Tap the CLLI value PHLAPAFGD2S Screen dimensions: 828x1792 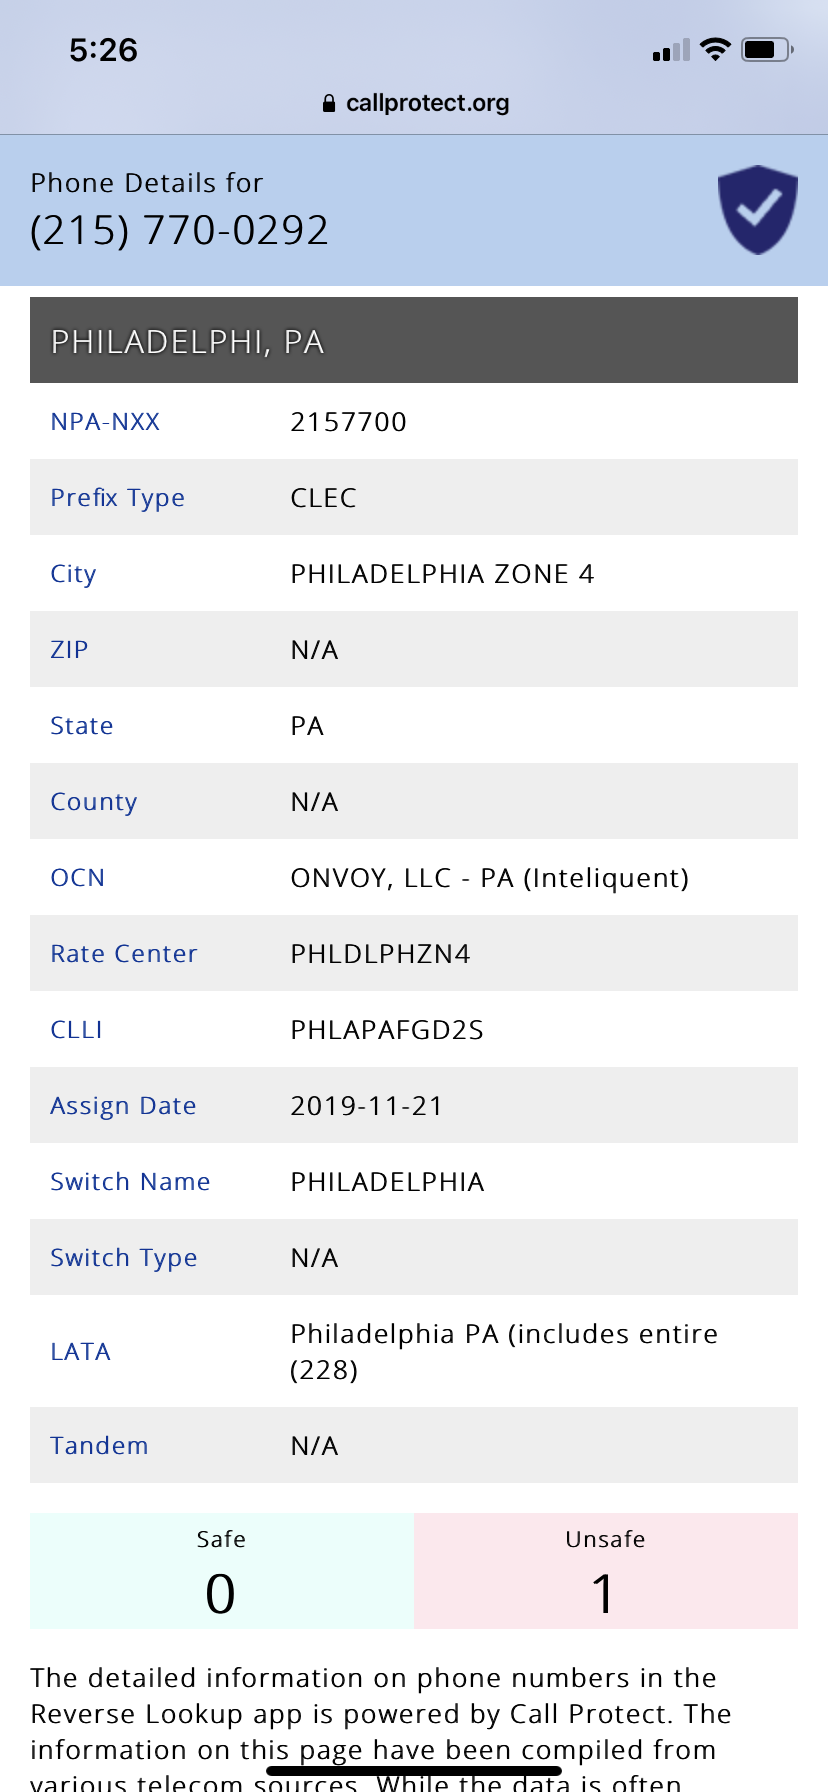[387, 1030]
